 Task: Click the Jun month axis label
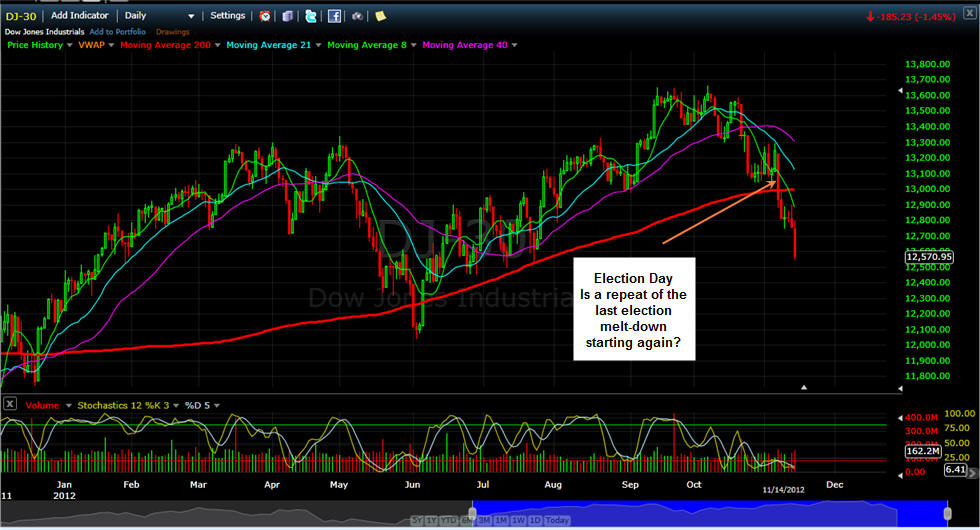[412, 484]
